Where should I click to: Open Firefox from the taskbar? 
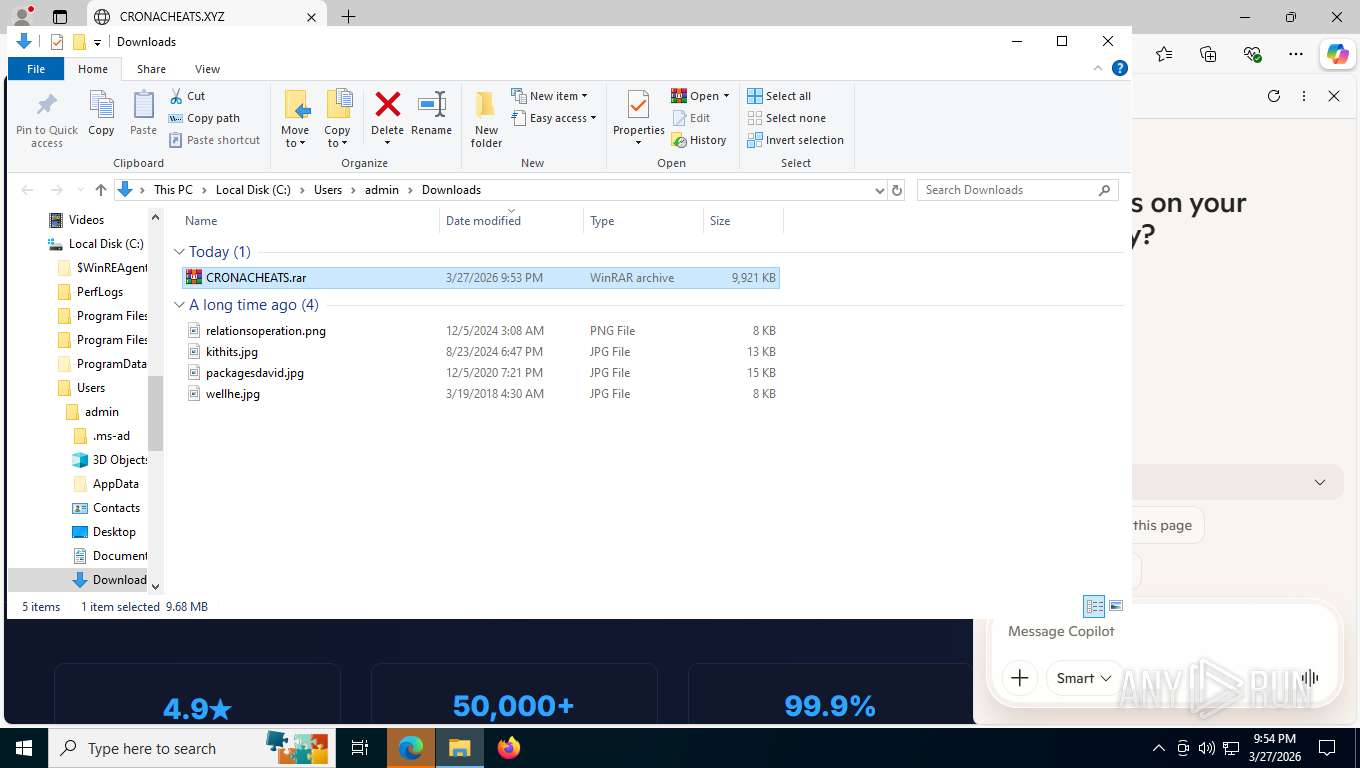(x=509, y=748)
